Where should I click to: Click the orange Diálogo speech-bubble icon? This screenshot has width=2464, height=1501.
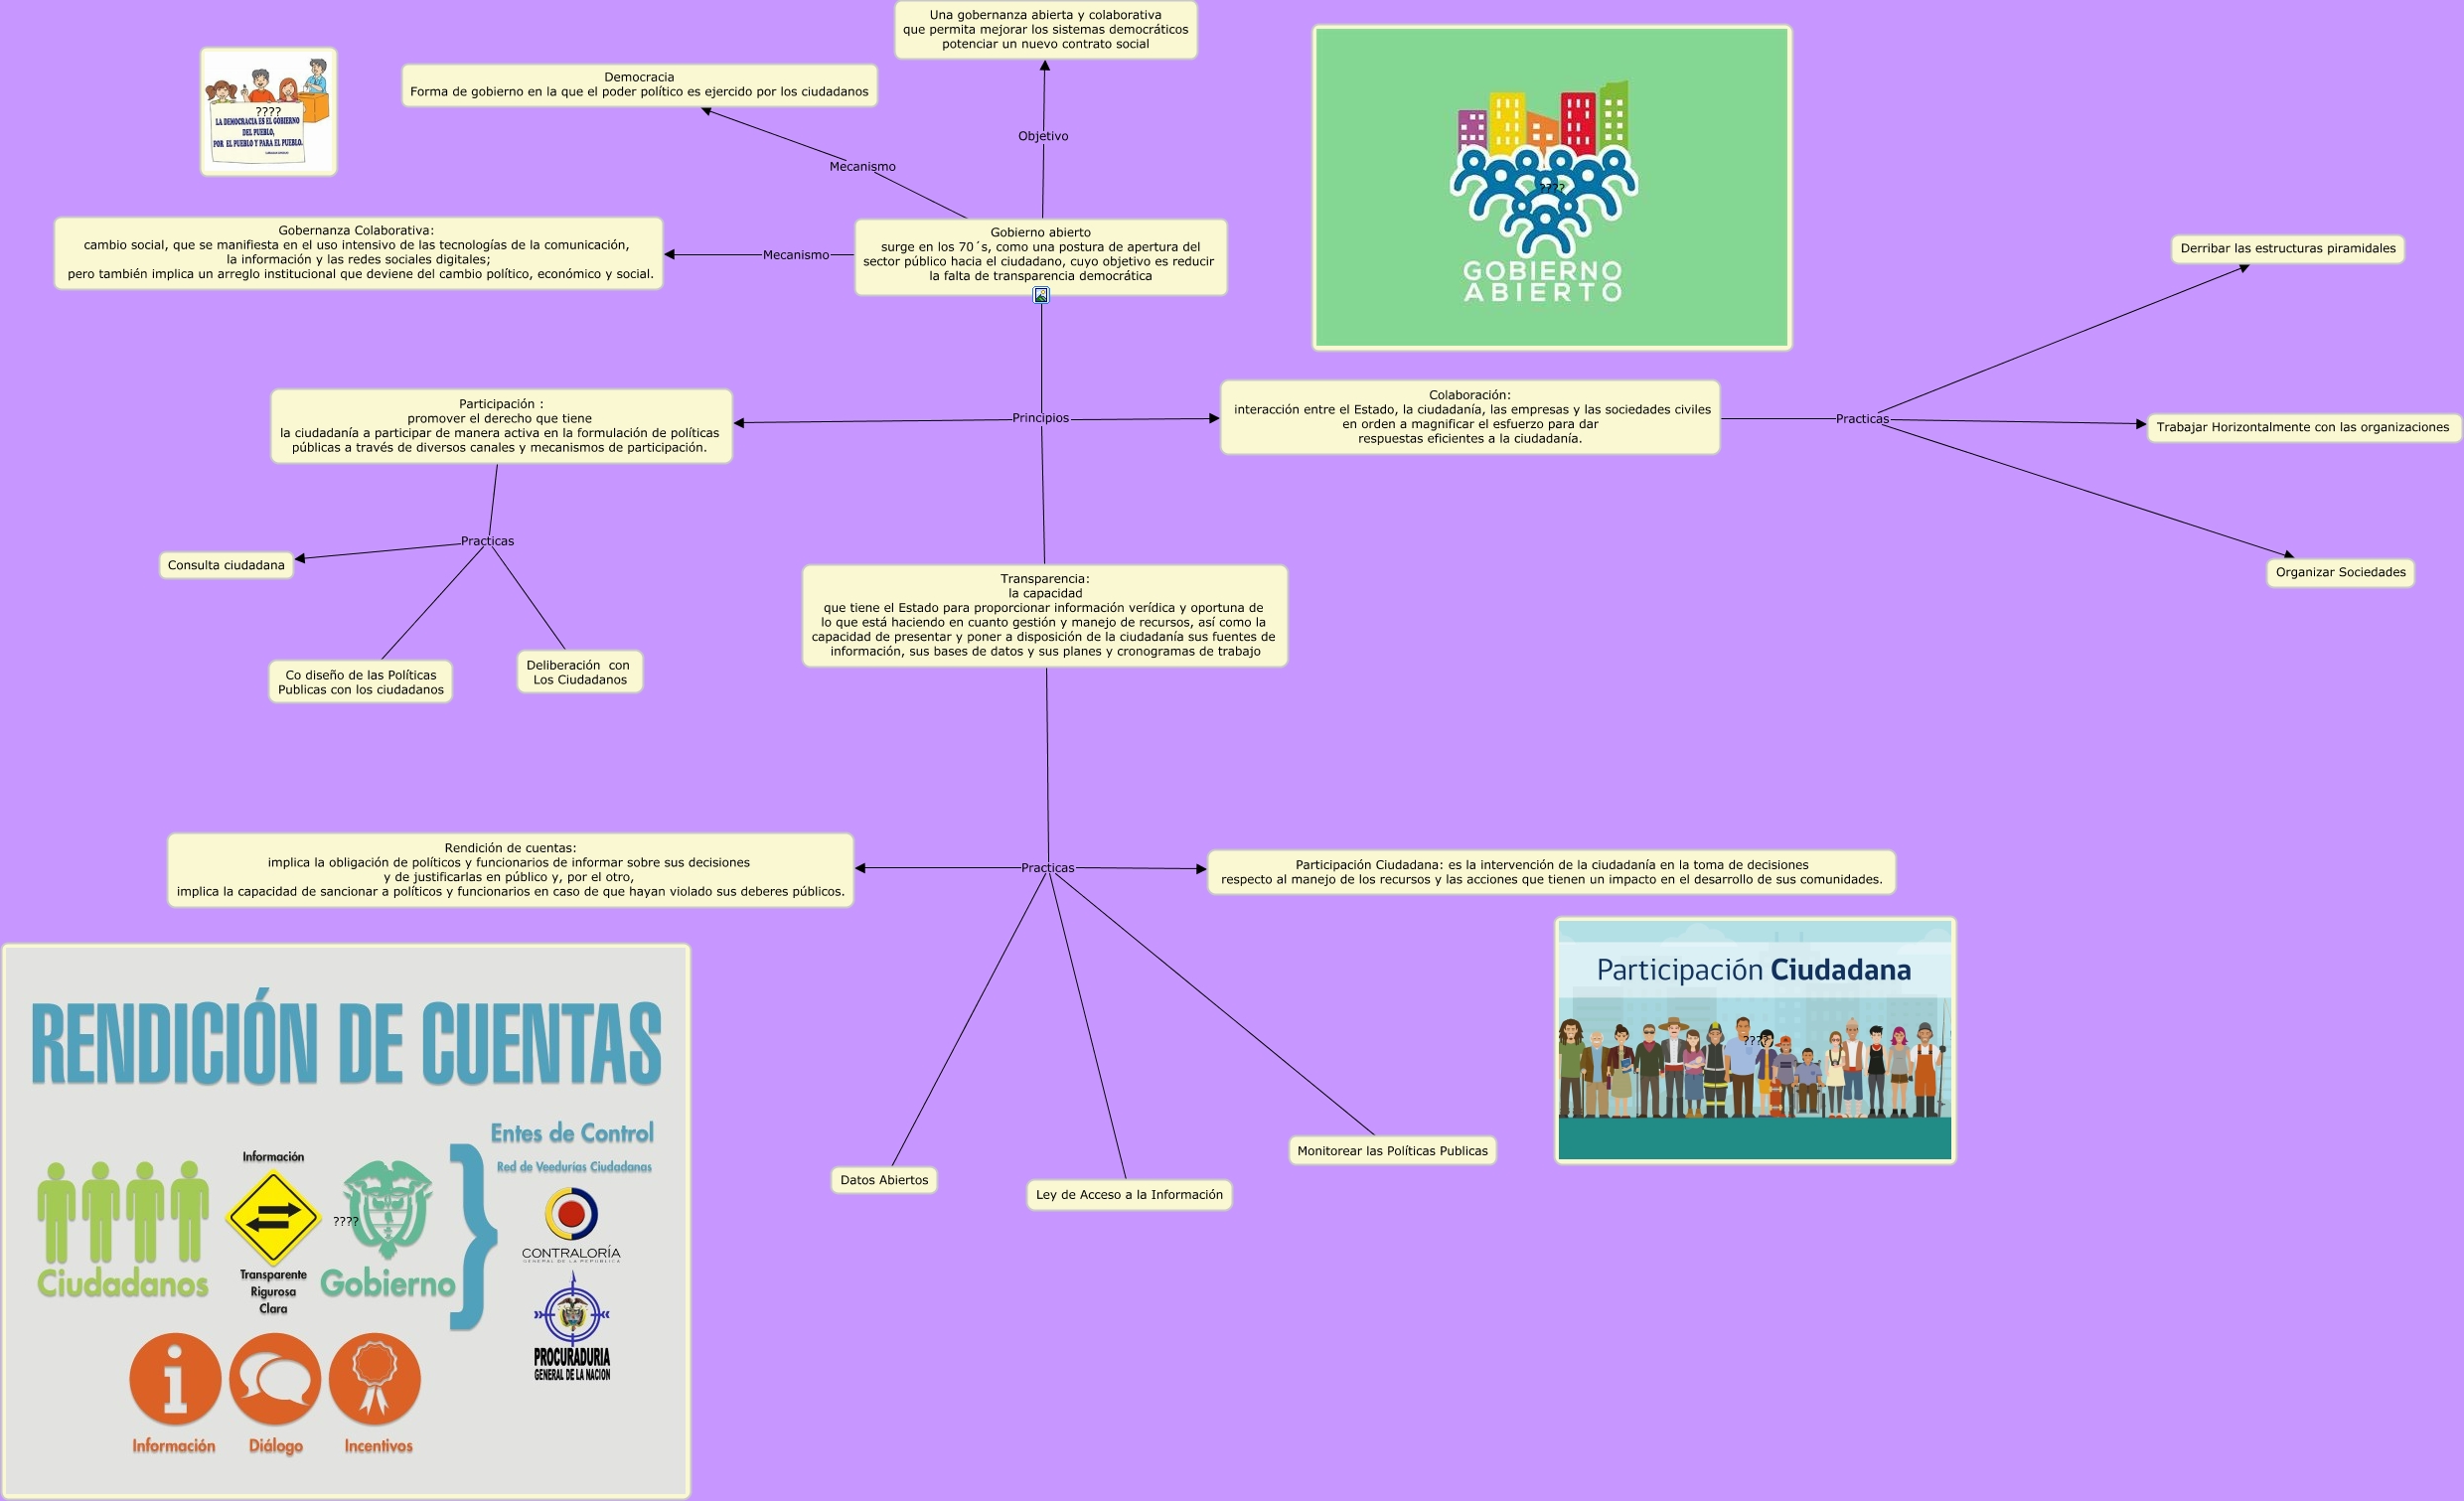pos(275,1378)
